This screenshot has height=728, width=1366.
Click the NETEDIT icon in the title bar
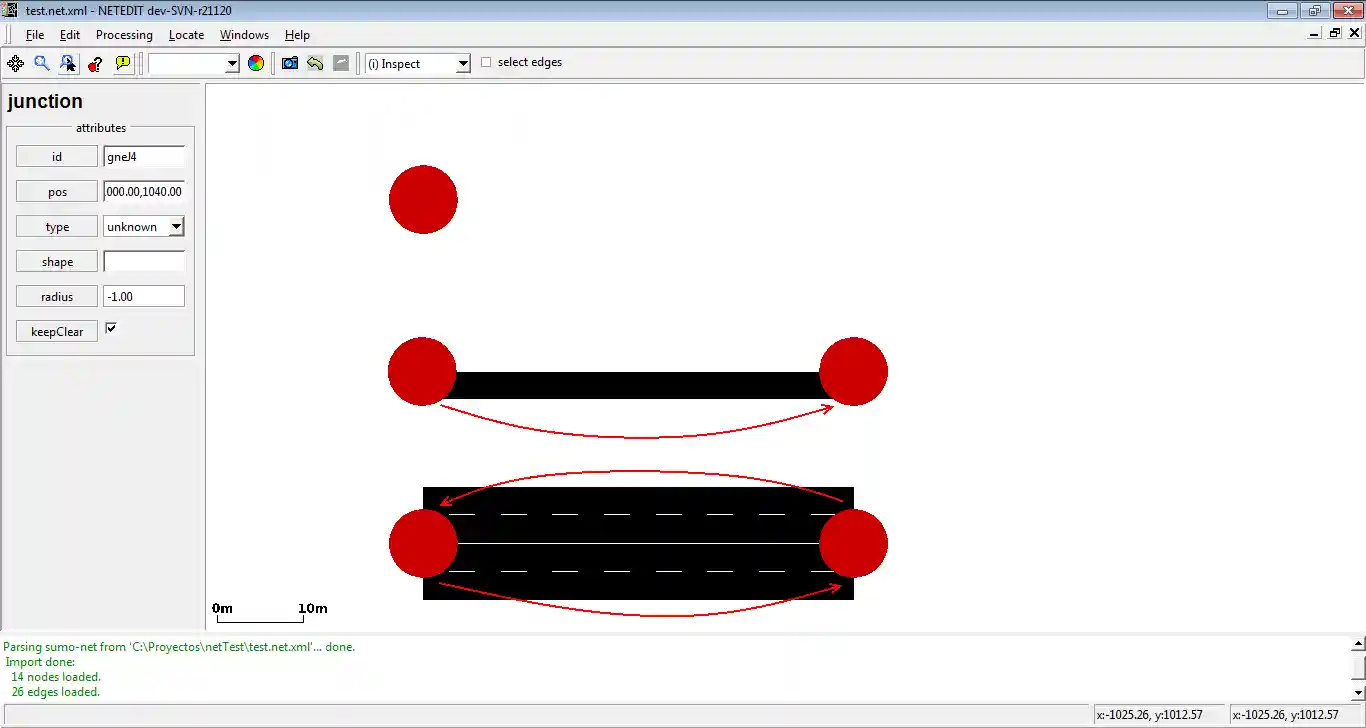click(10, 10)
